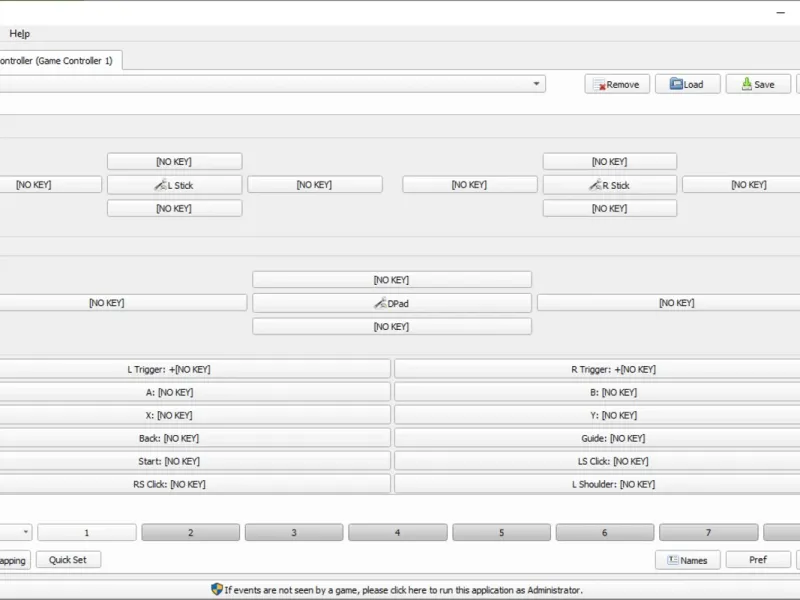
Task: Click the X: [NO KEY] button
Action: point(195,415)
